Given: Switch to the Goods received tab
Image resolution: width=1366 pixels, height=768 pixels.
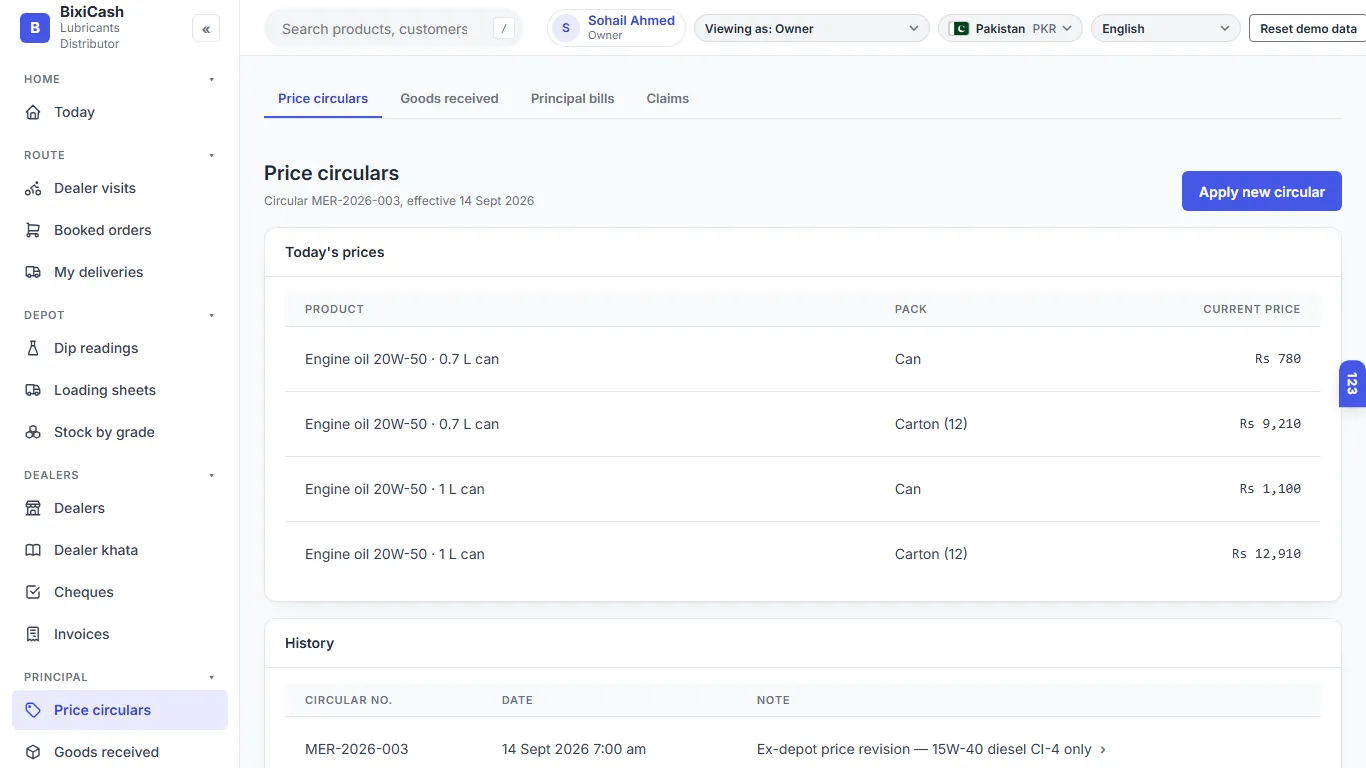Looking at the screenshot, I should click(449, 98).
